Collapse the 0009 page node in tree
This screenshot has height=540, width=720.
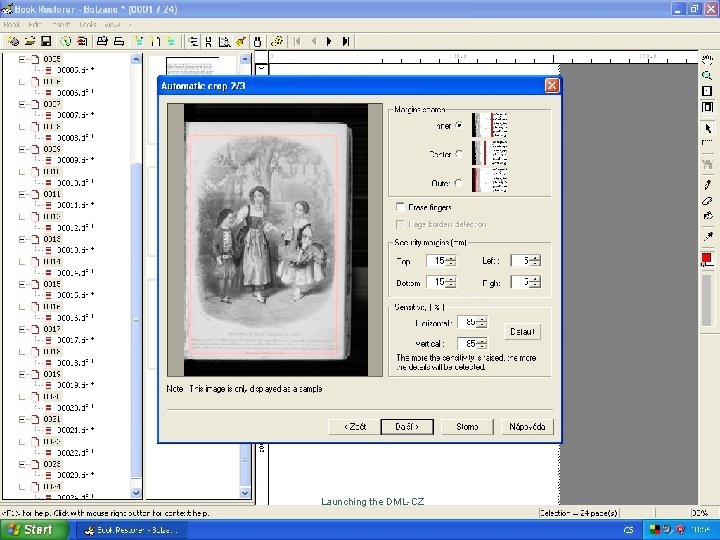pos(22,149)
